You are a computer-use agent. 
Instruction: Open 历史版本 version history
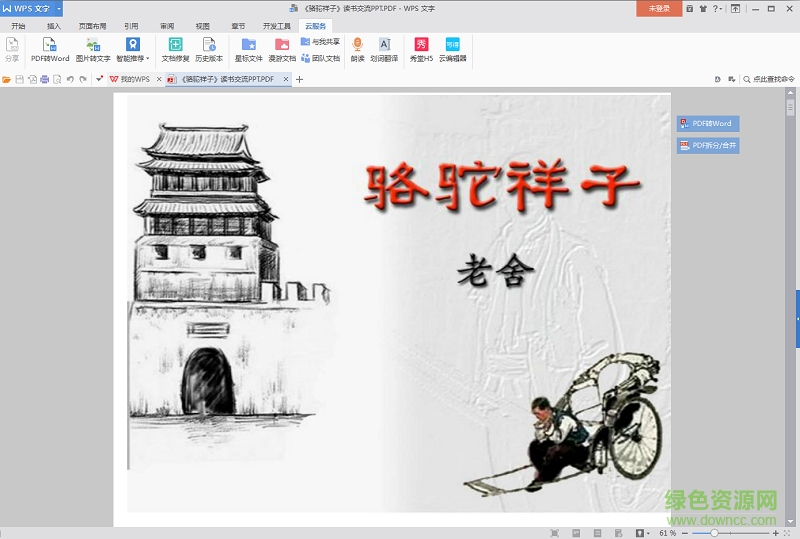[209, 50]
